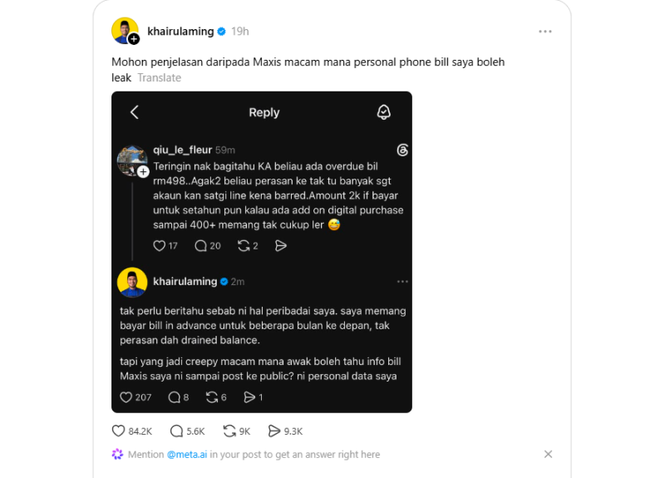The image size is (665, 478).
Task: Like qiu_le_fleur's reply with 17 likes
Action: pos(159,246)
